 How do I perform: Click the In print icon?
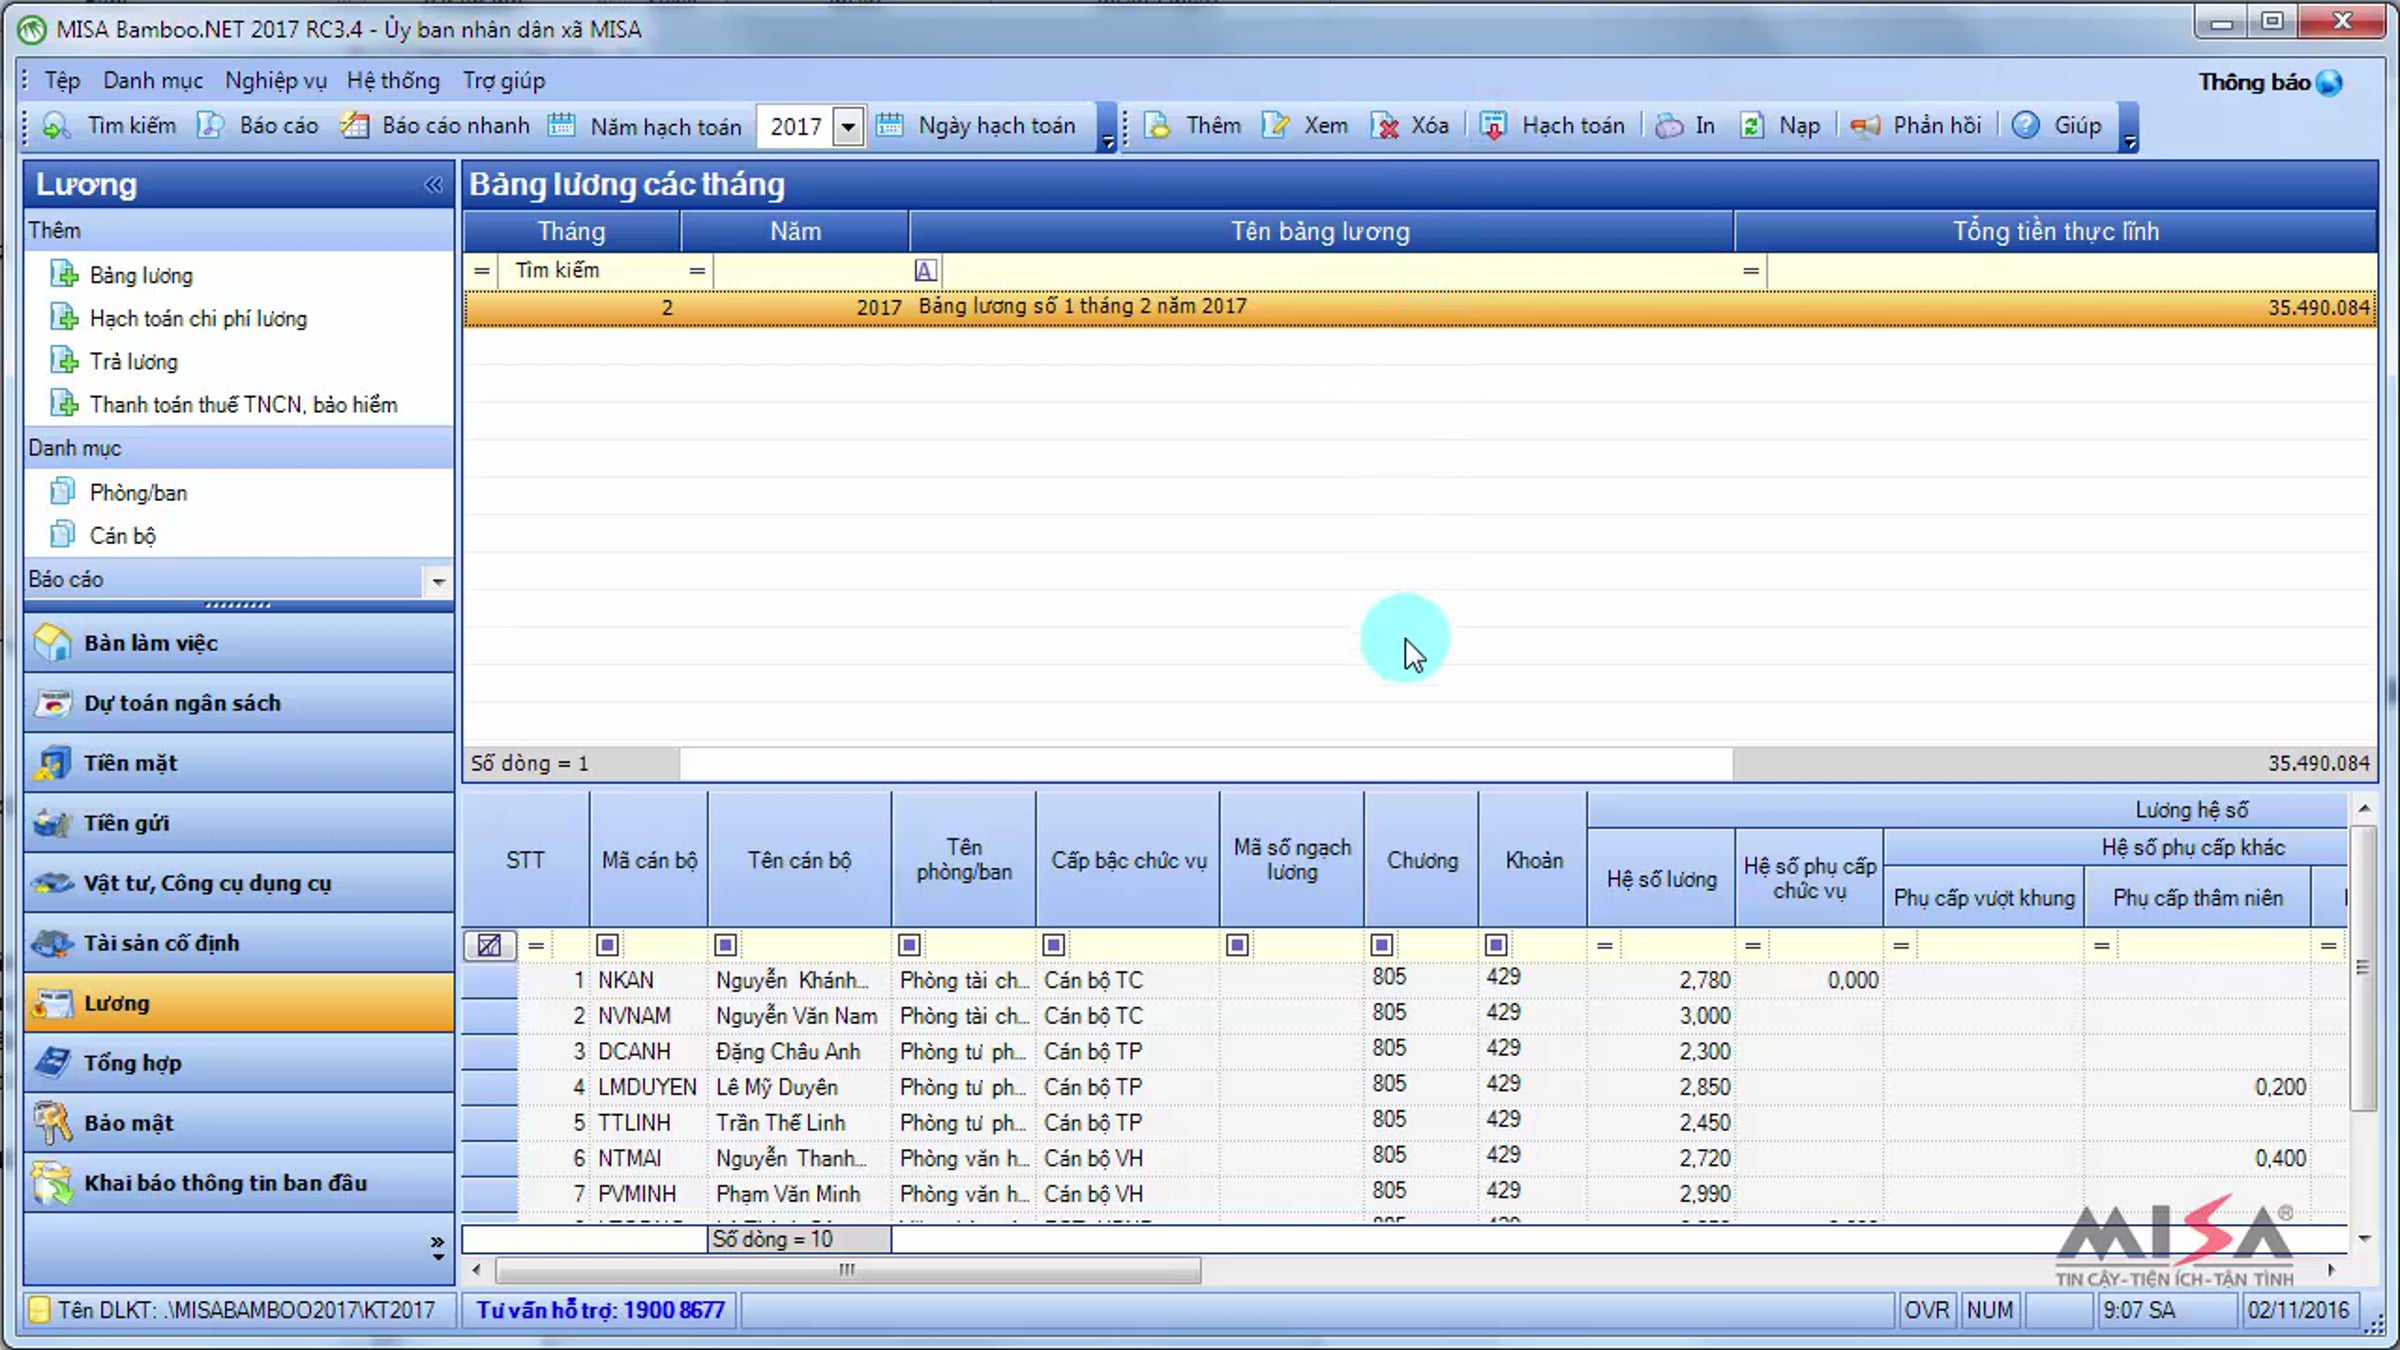(x=1669, y=126)
